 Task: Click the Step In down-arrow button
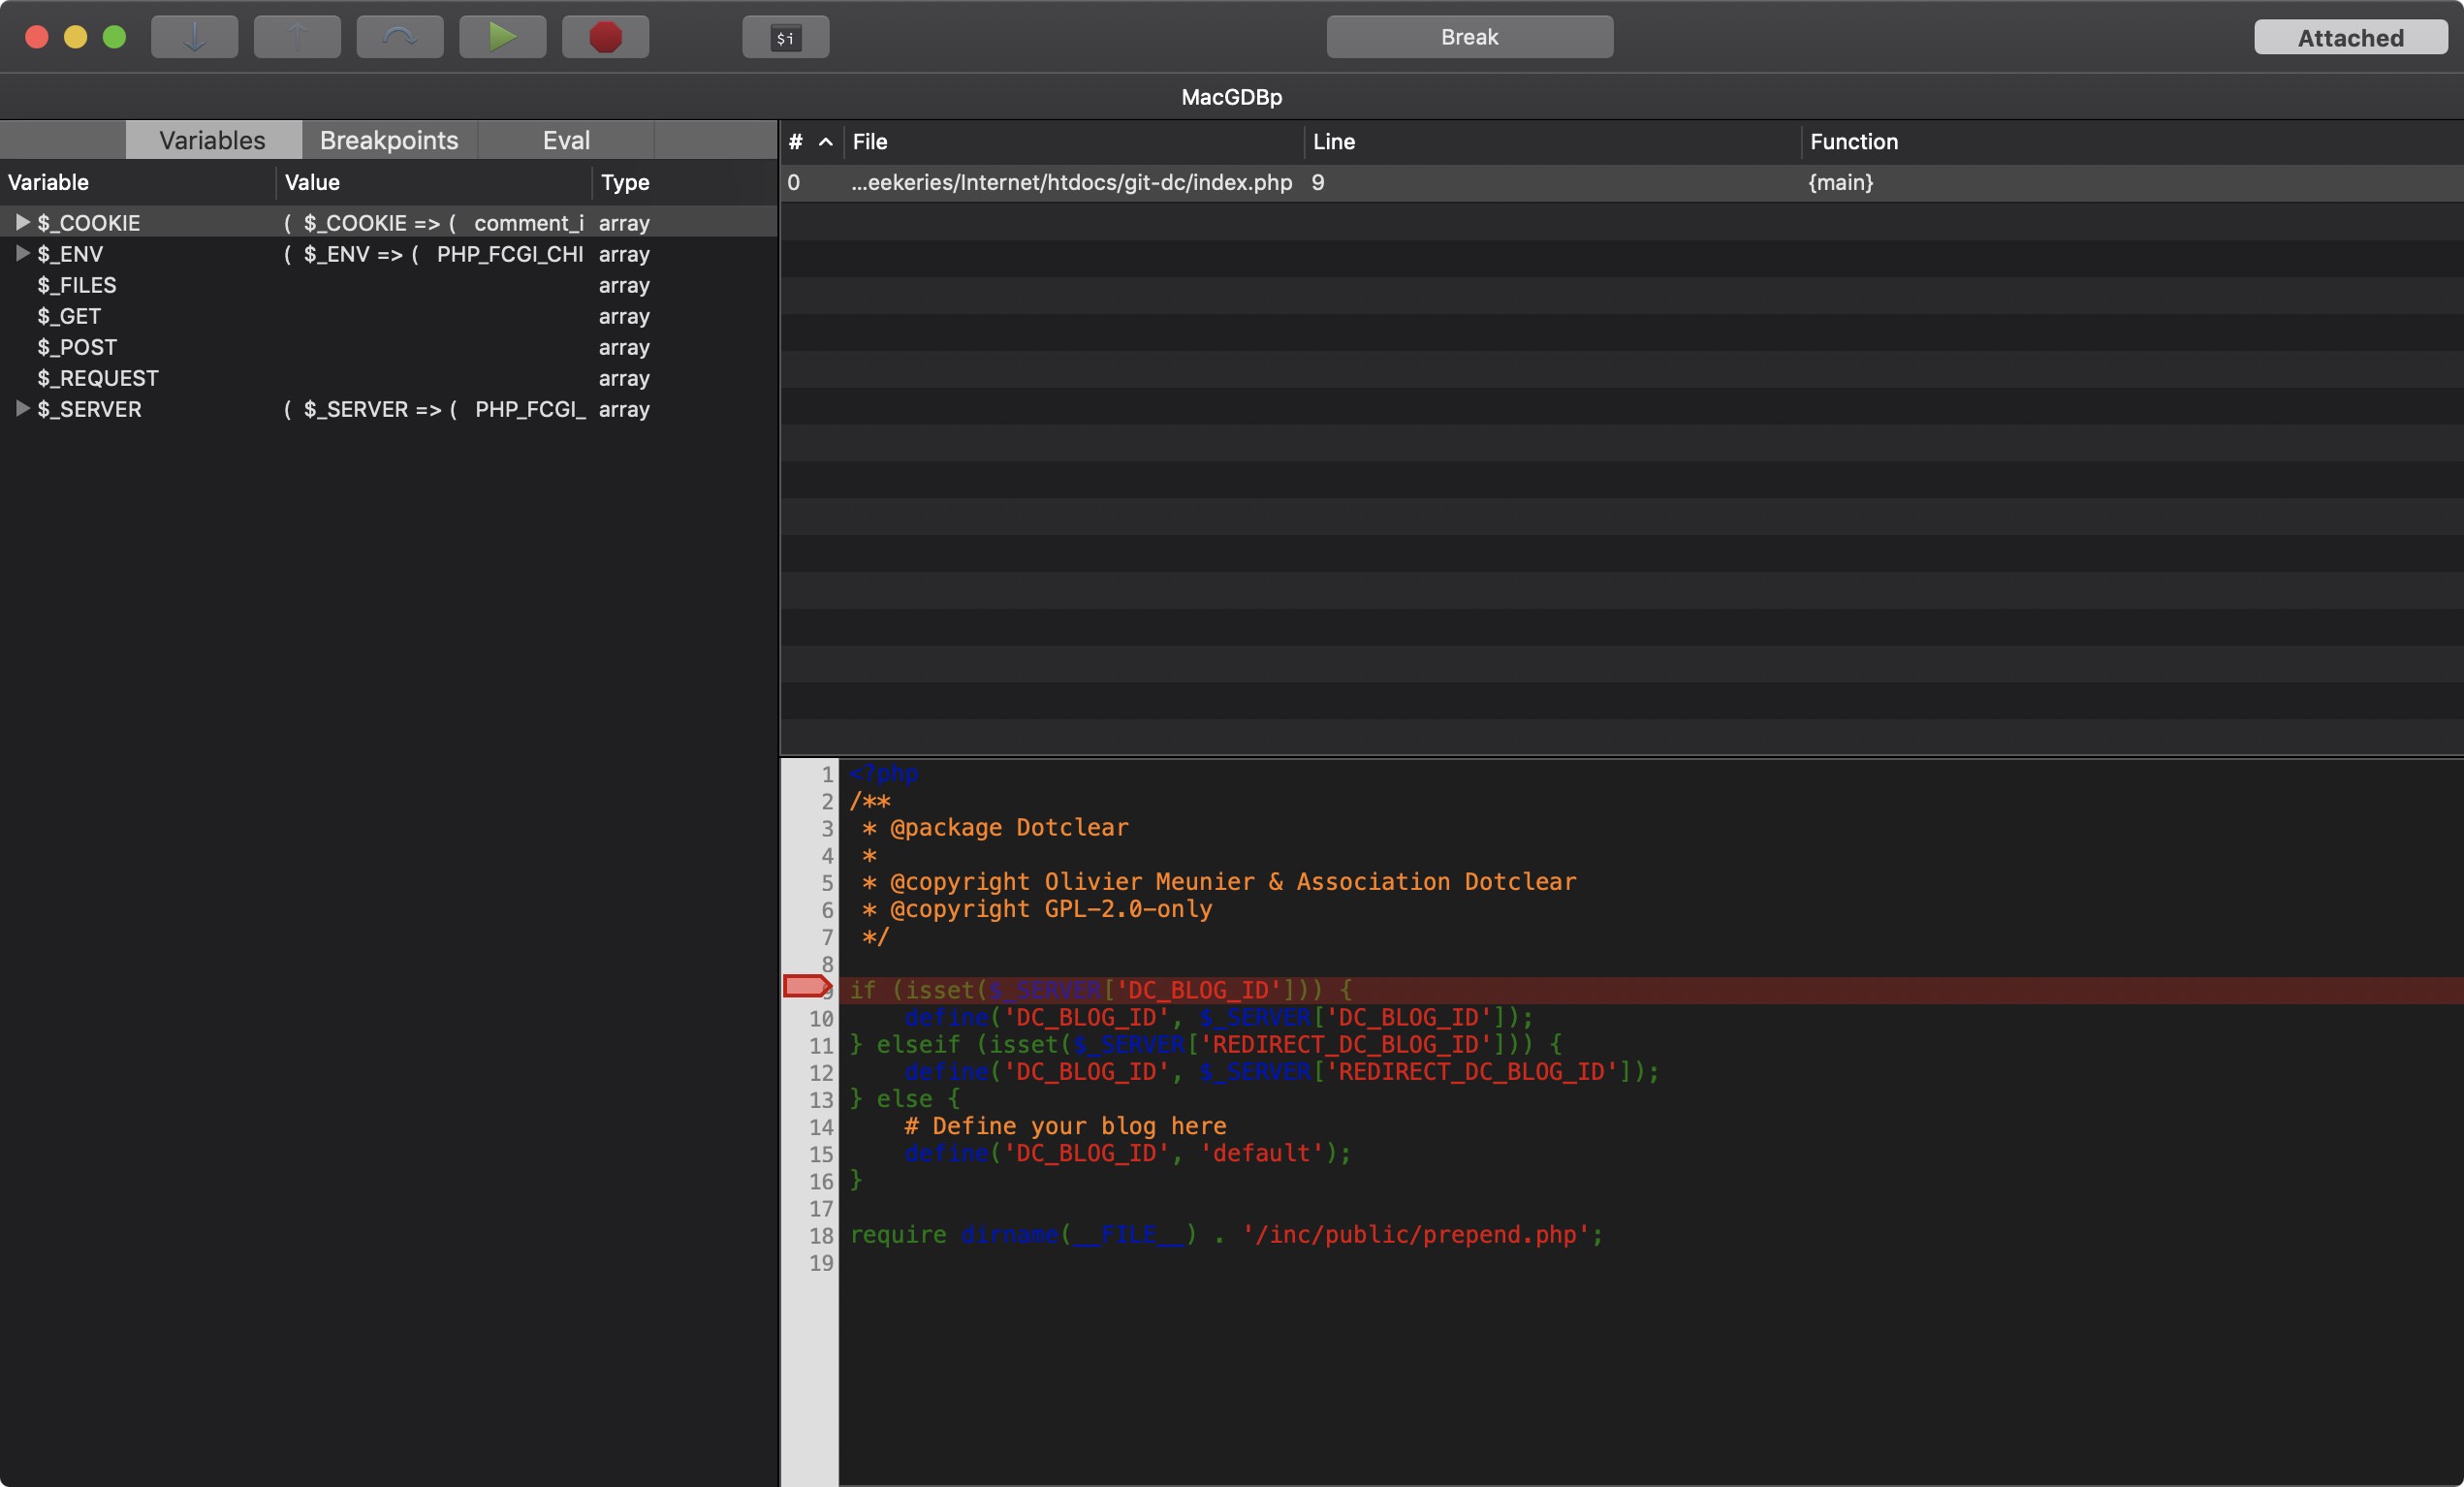click(194, 37)
